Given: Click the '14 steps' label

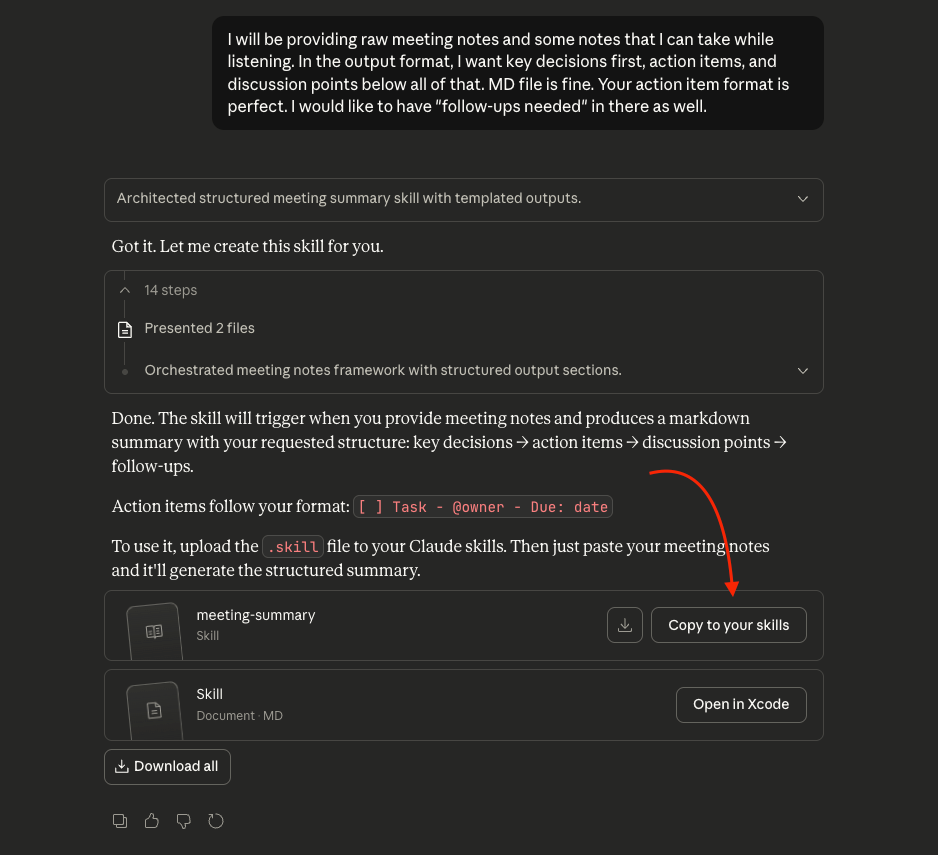Looking at the screenshot, I should [170, 290].
